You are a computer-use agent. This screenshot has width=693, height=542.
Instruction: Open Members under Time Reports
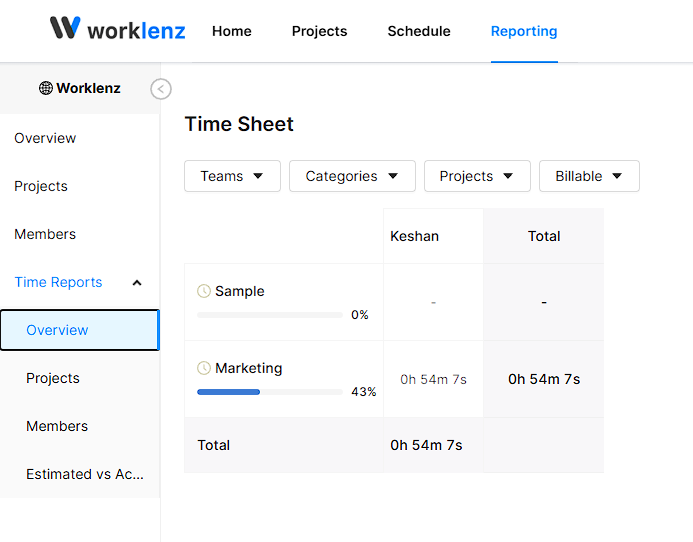click(57, 426)
